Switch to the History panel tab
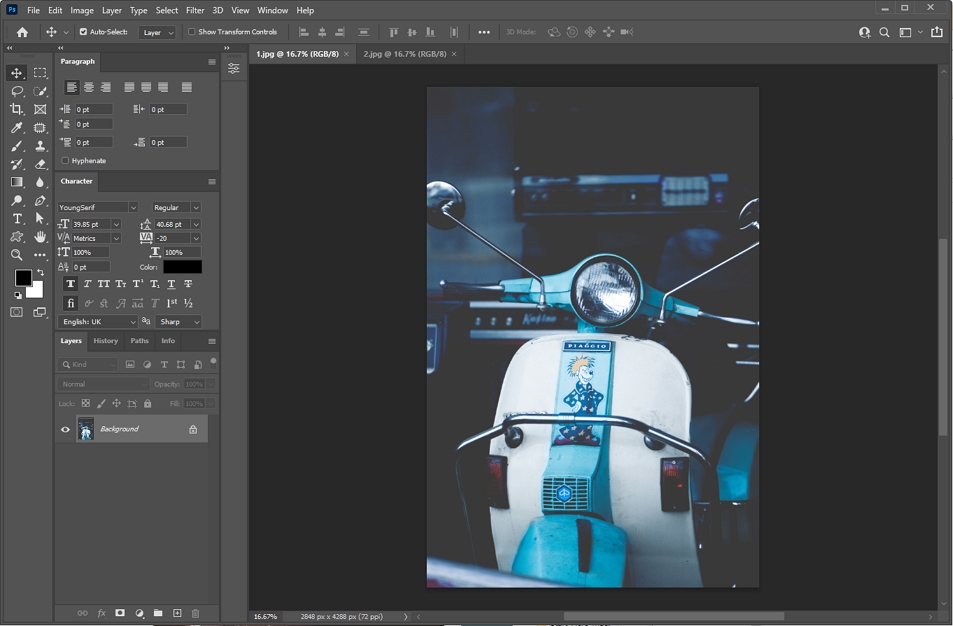 tap(105, 341)
